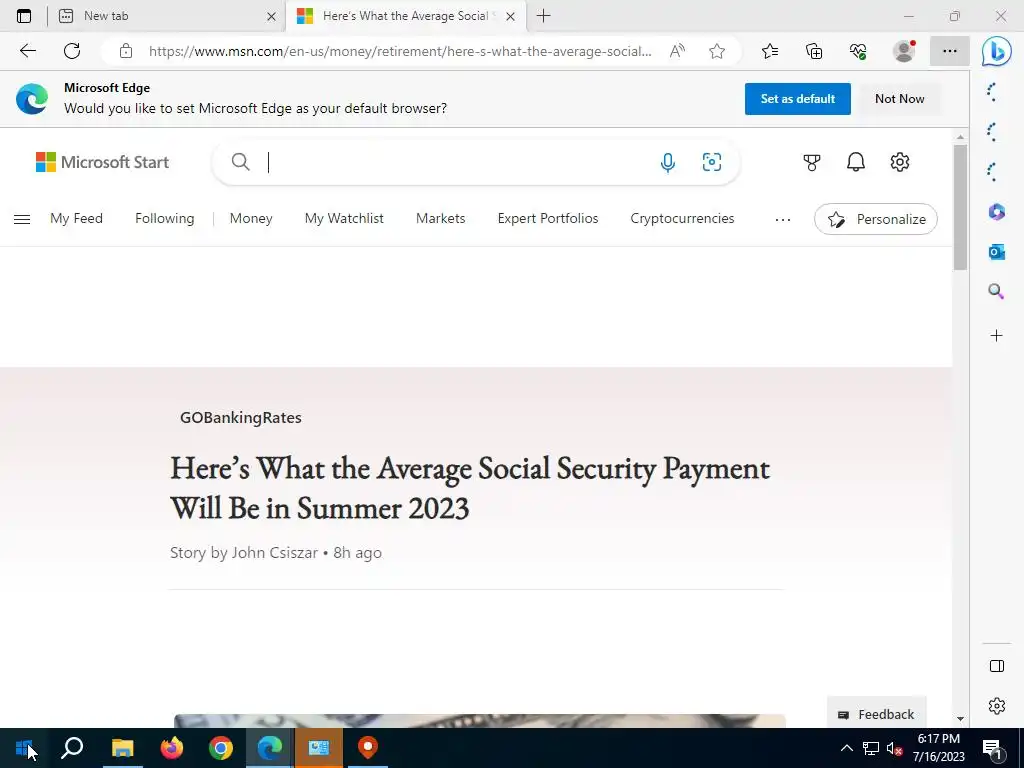Image resolution: width=1024 pixels, height=768 pixels.
Task: Set Microsoft Edge as default browser
Action: pos(797,99)
